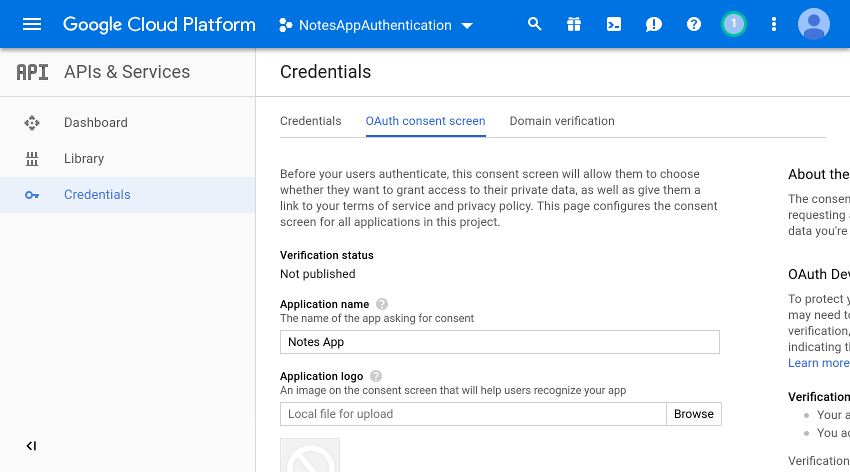Activate Cloud Shell terminal icon
The image size is (850, 472).
[614, 24]
